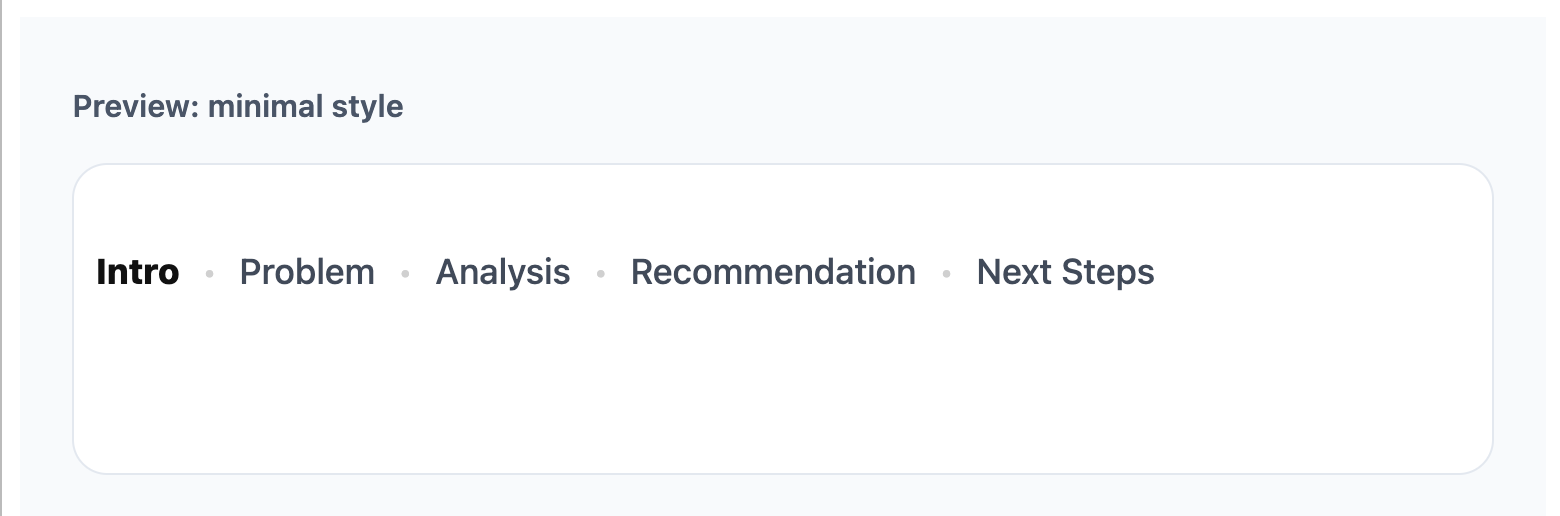Jump to the Next Steps step
This screenshot has width=1560, height=516.
[x=1065, y=272]
